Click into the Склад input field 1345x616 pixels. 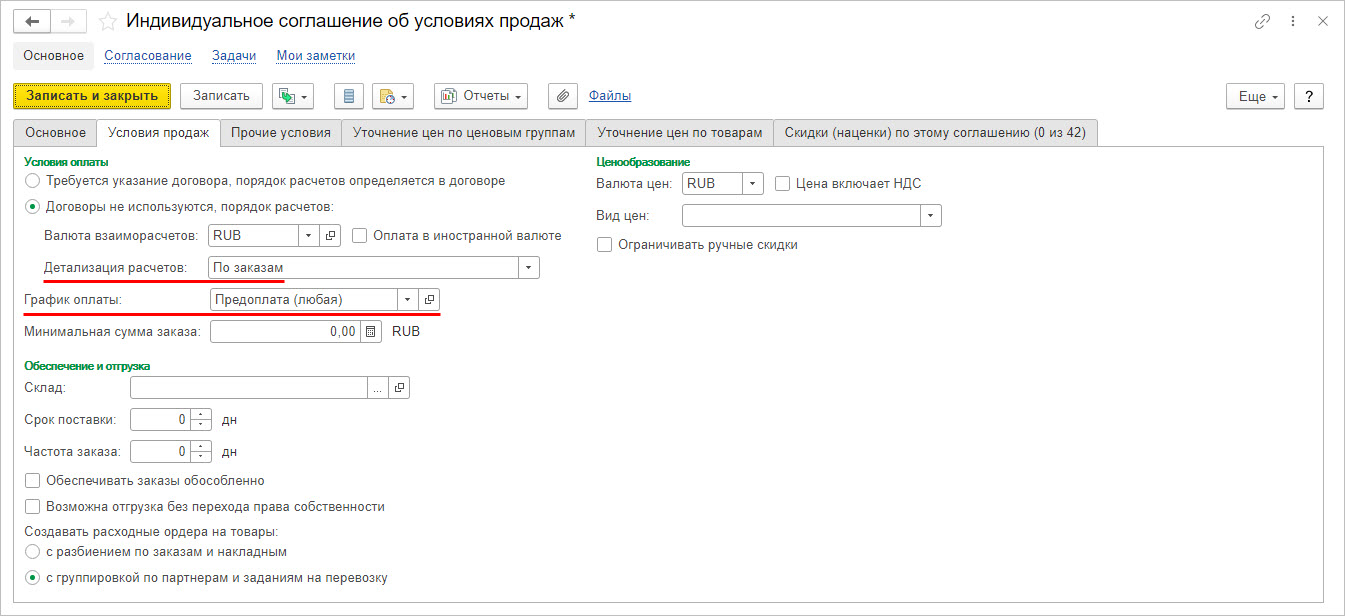point(250,388)
